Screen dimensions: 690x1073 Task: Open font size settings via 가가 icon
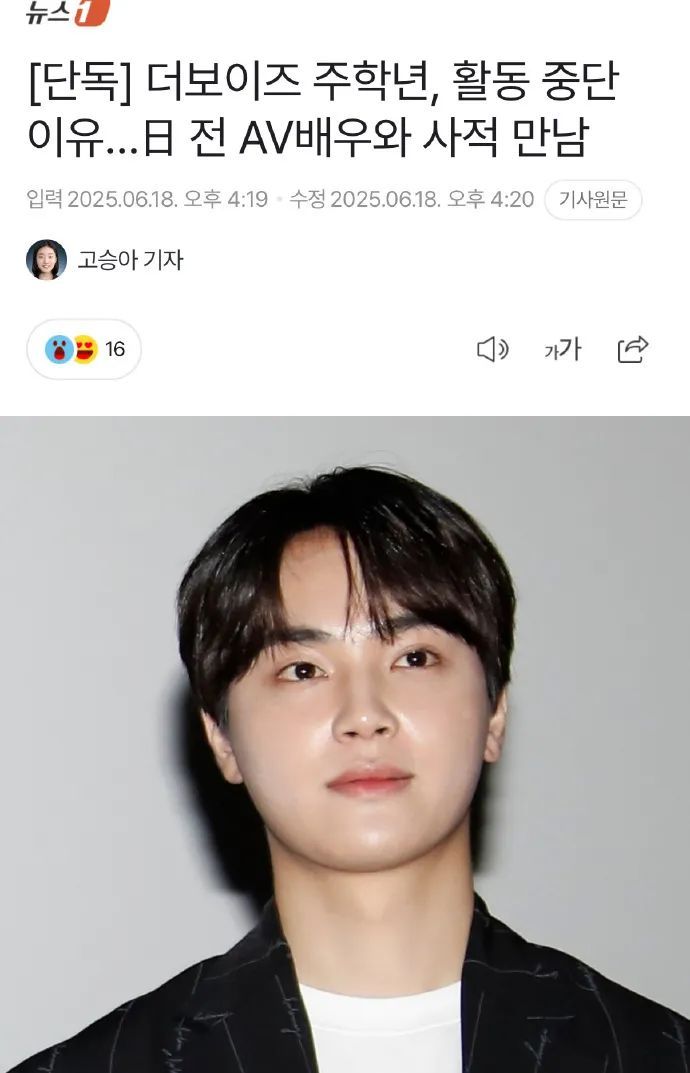click(x=563, y=350)
